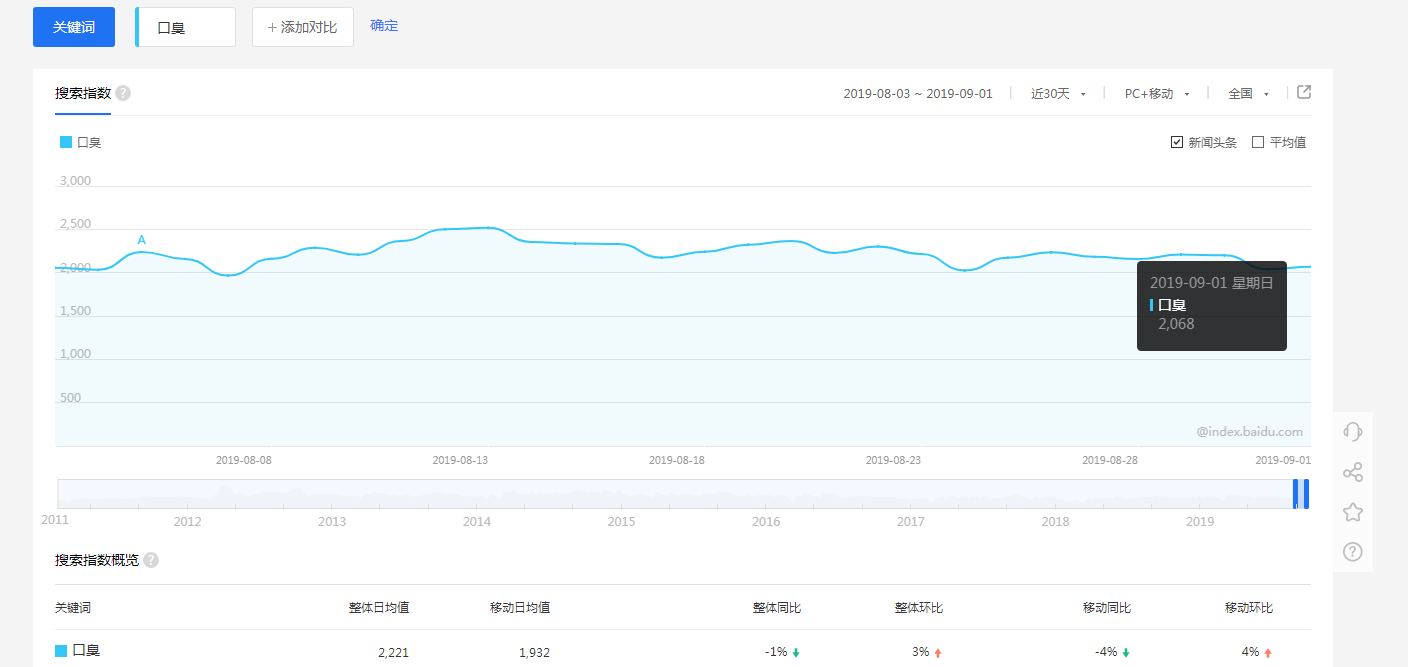Open the help question mark icon in sidebar
This screenshot has width=1408, height=667.
pyautogui.click(x=1352, y=552)
